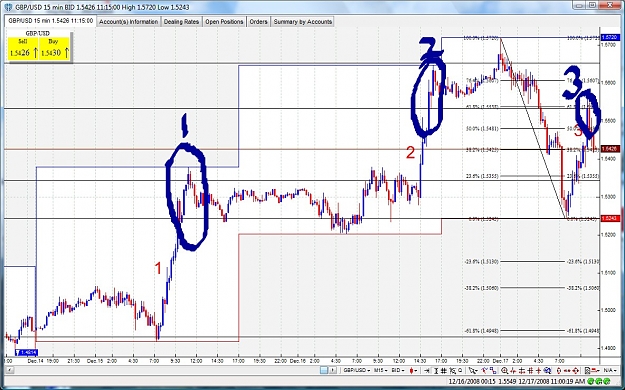Click the red horizontal scale arrows icon
625x390 pixels.
click(x=567, y=370)
